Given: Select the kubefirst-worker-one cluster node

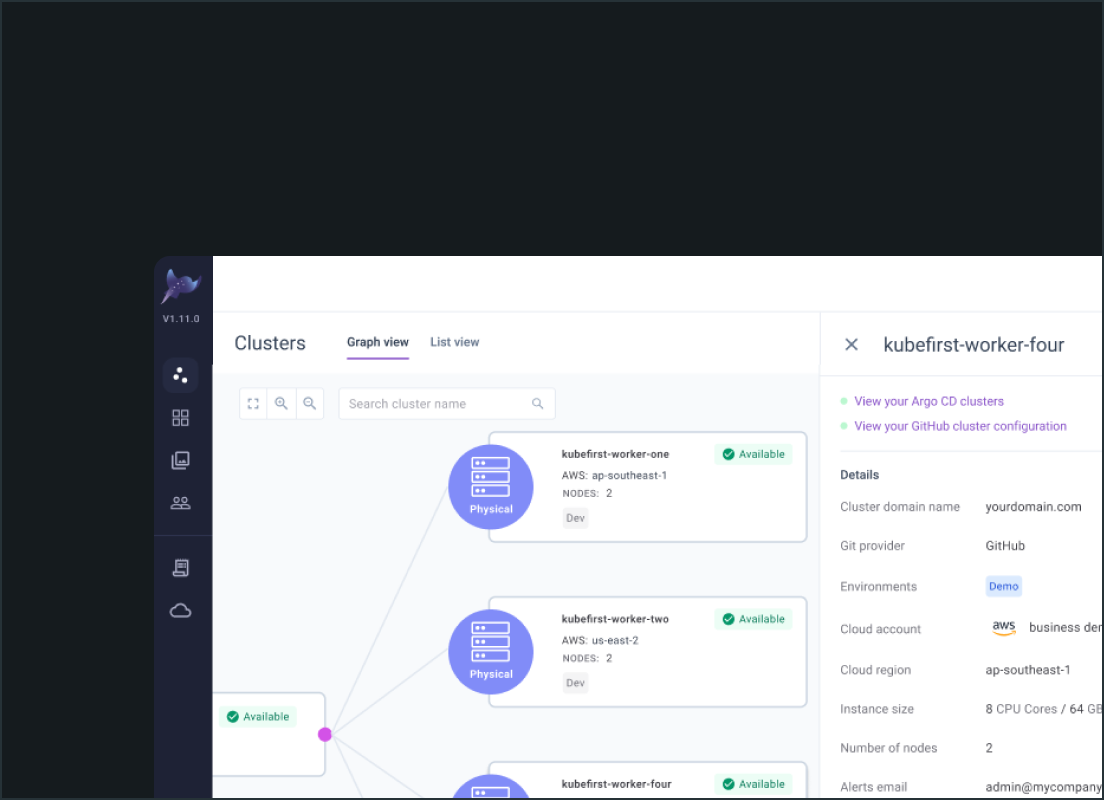Looking at the screenshot, I should point(646,487).
